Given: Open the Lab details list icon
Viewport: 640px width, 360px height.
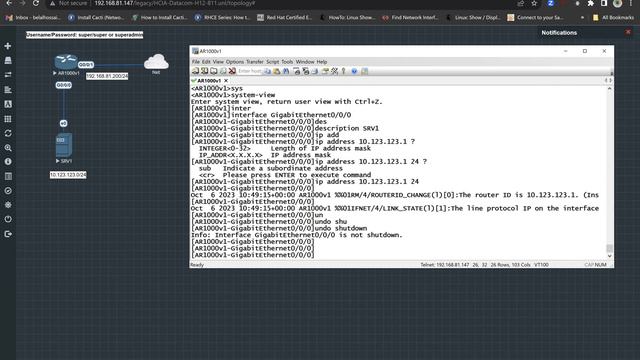Looking at the screenshot, I should click(x=8, y=176).
